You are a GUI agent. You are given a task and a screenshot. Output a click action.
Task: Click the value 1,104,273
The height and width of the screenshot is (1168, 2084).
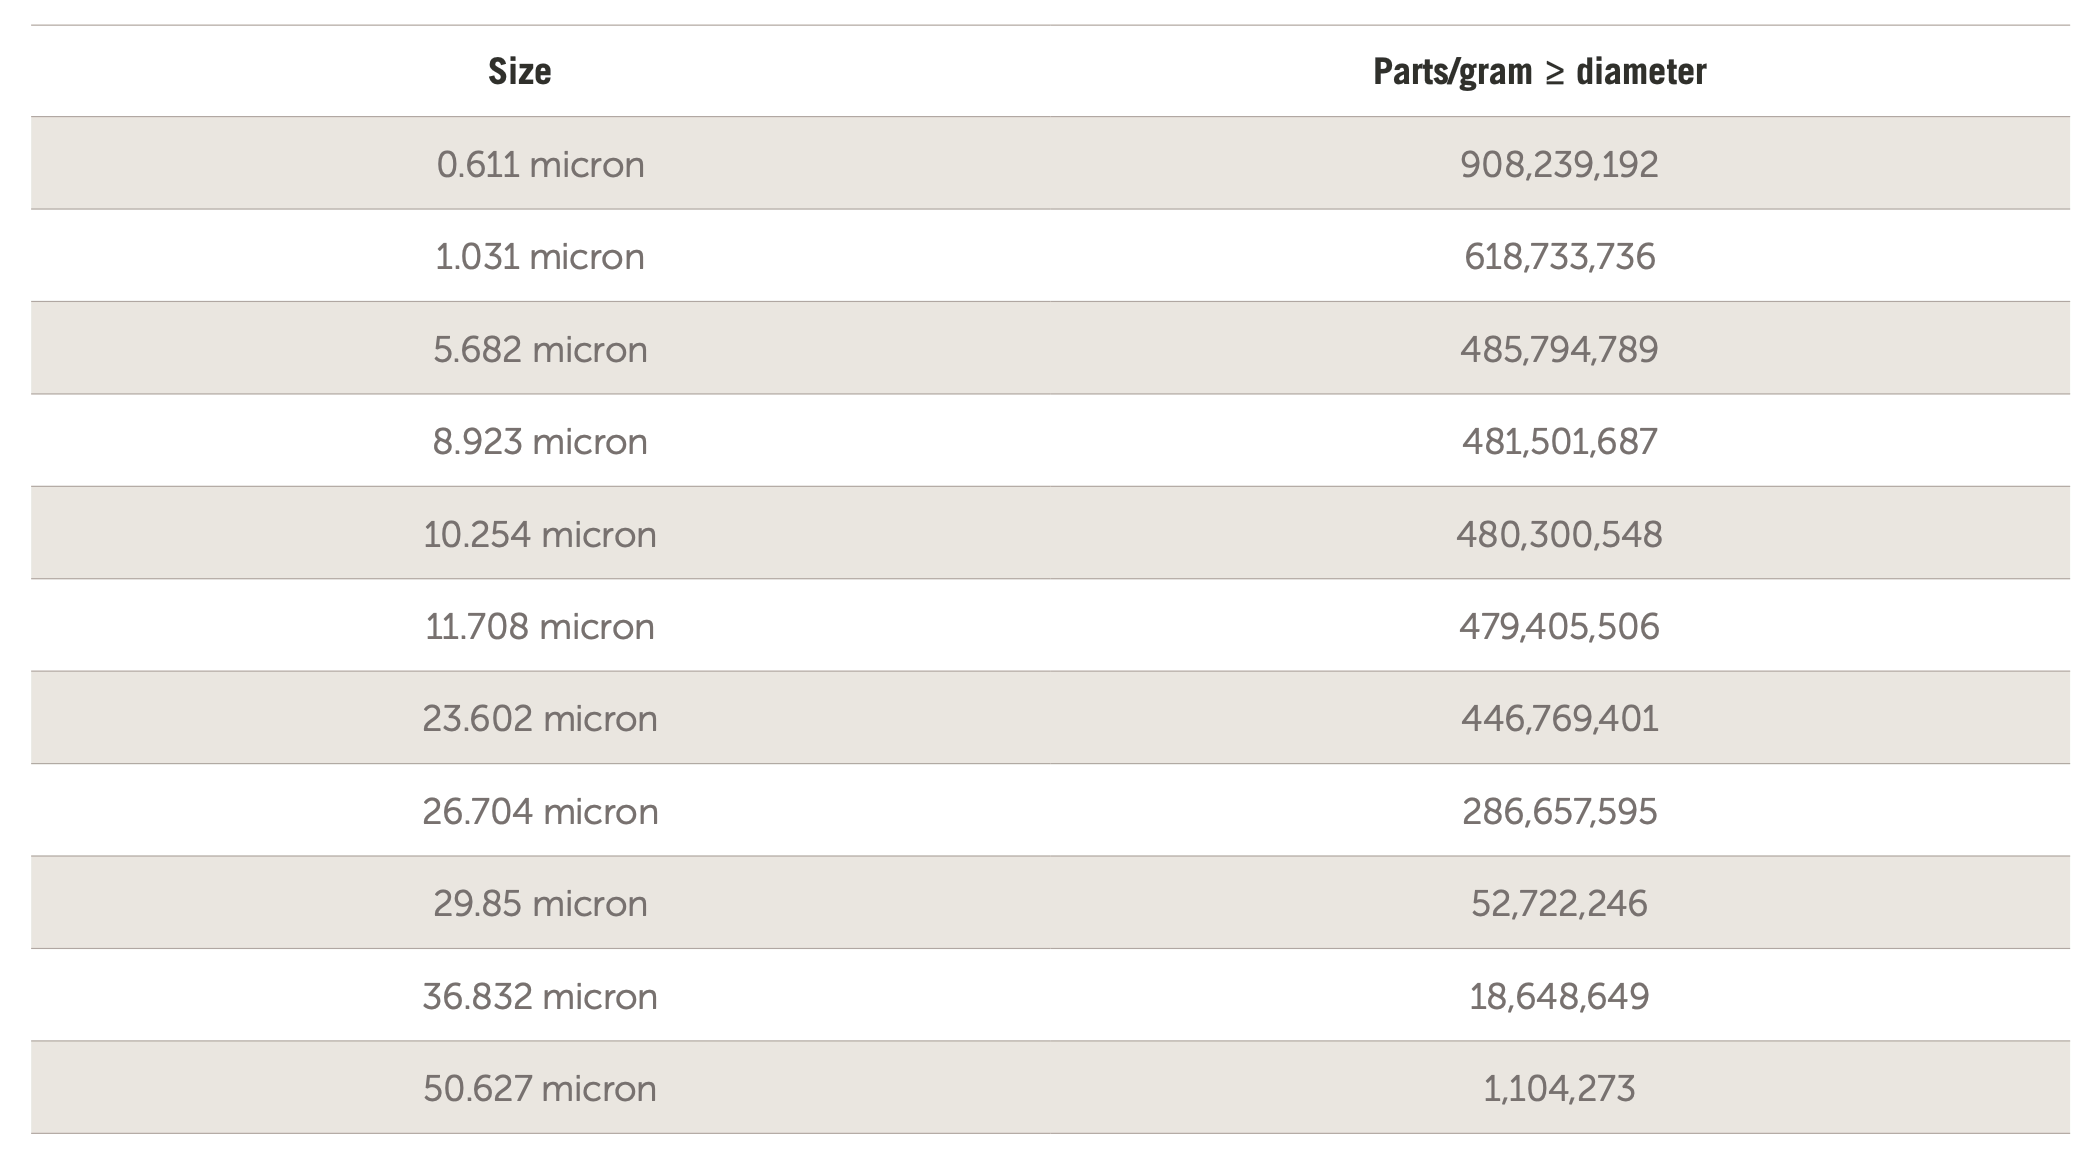tap(1559, 1088)
